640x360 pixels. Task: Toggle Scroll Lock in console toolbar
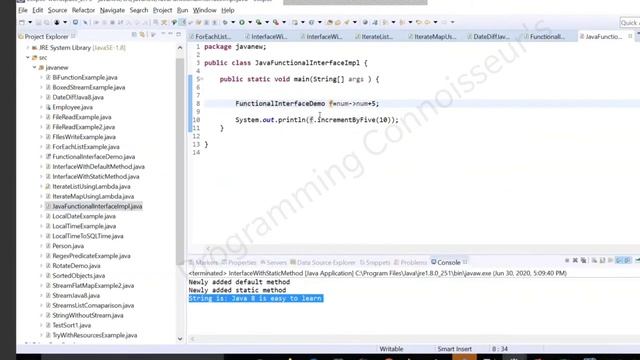[603, 260]
